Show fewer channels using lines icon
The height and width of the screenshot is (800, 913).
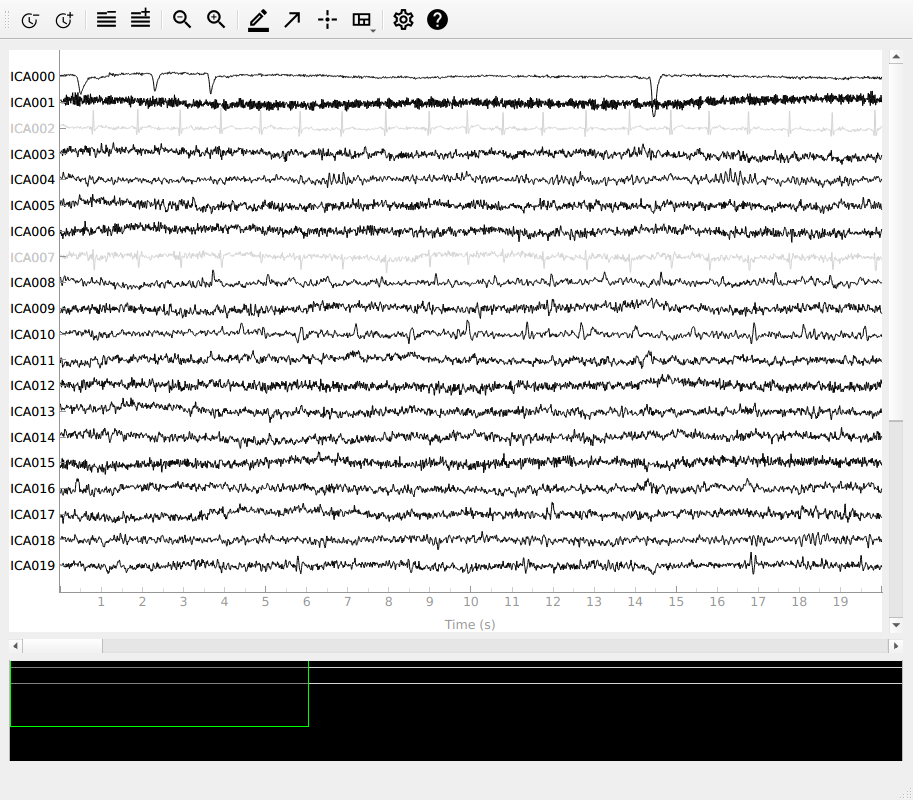click(x=106, y=20)
